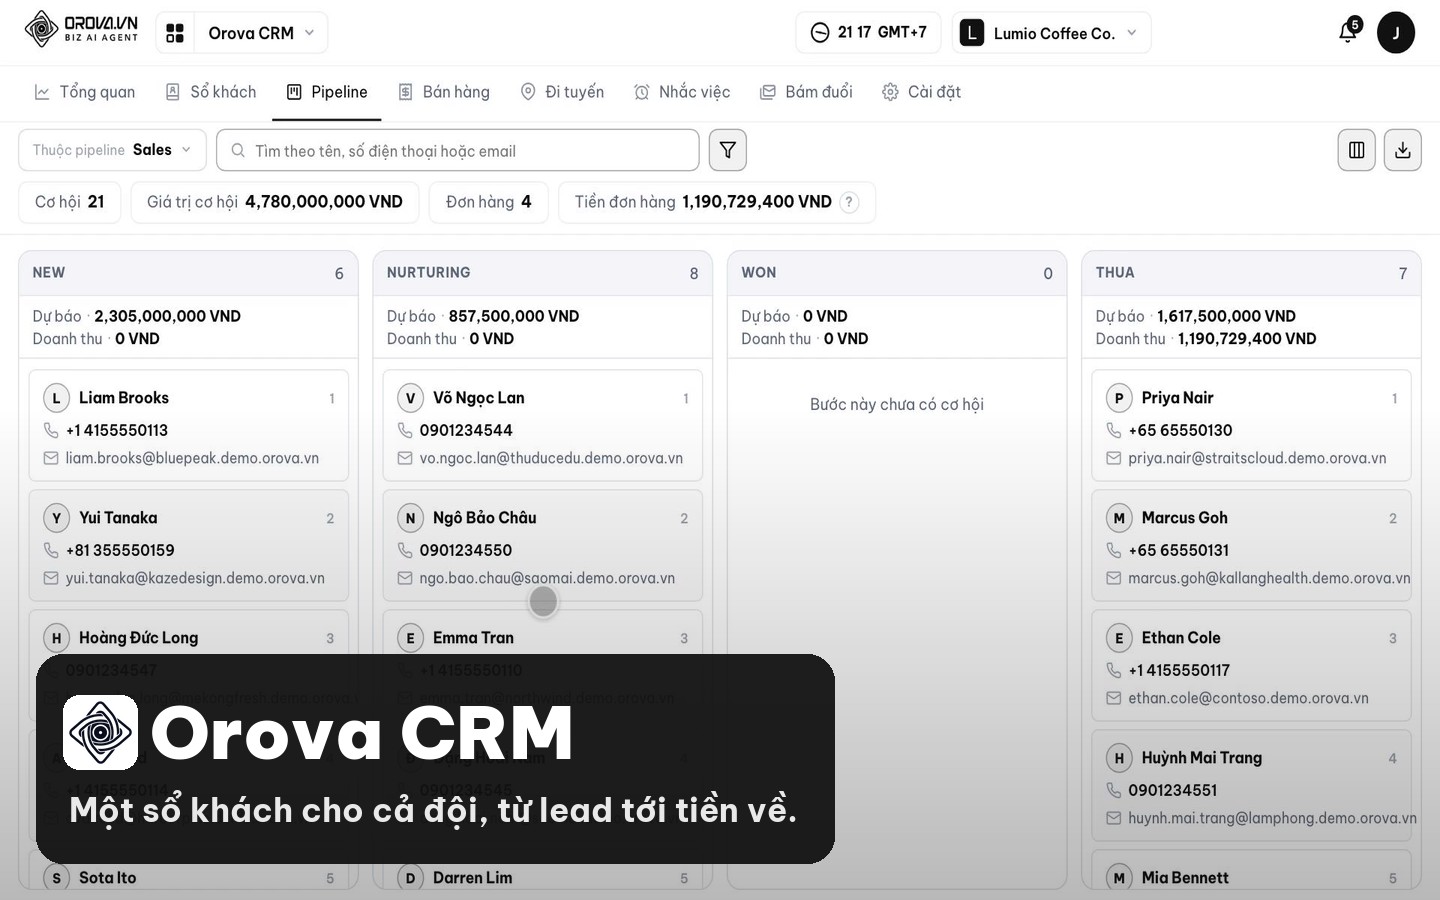This screenshot has width=1440, height=900.
Task: Click the help icon beside Tiền đơn hàng
Action: (849, 201)
